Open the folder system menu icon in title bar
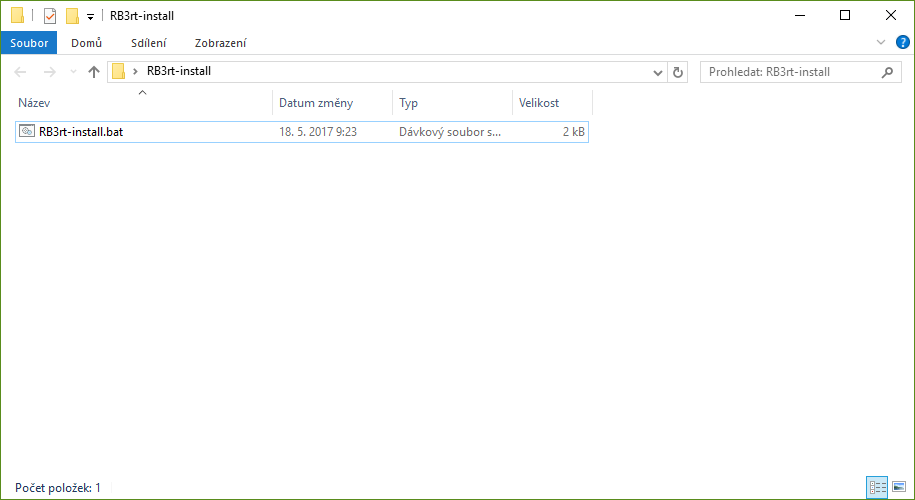The height and width of the screenshot is (500, 915). point(18,15)
